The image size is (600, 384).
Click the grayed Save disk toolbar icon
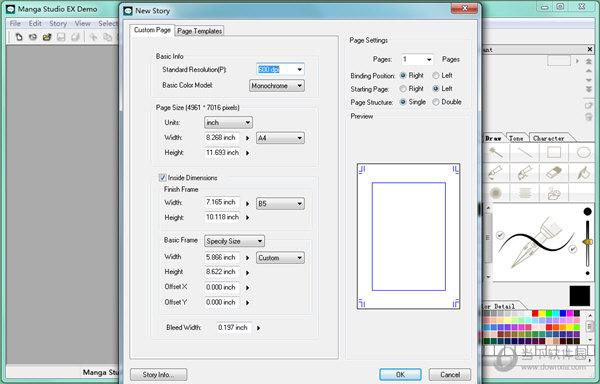[x=61, y=37]
